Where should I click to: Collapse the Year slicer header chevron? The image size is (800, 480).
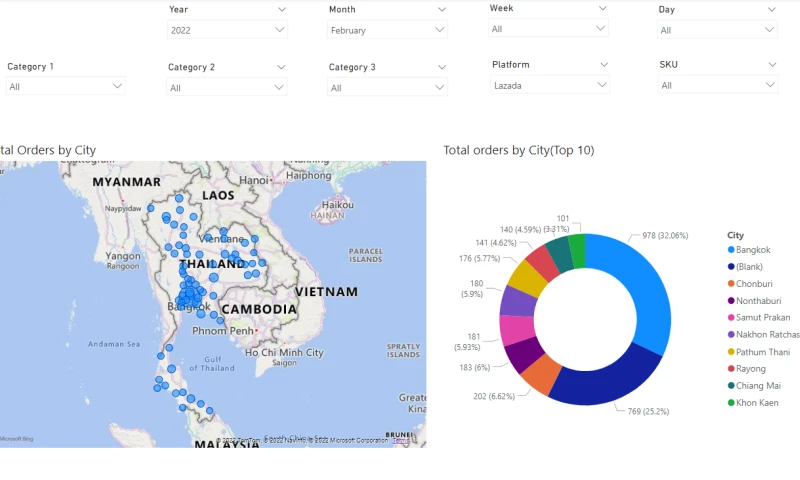click(x=282, y=10)
